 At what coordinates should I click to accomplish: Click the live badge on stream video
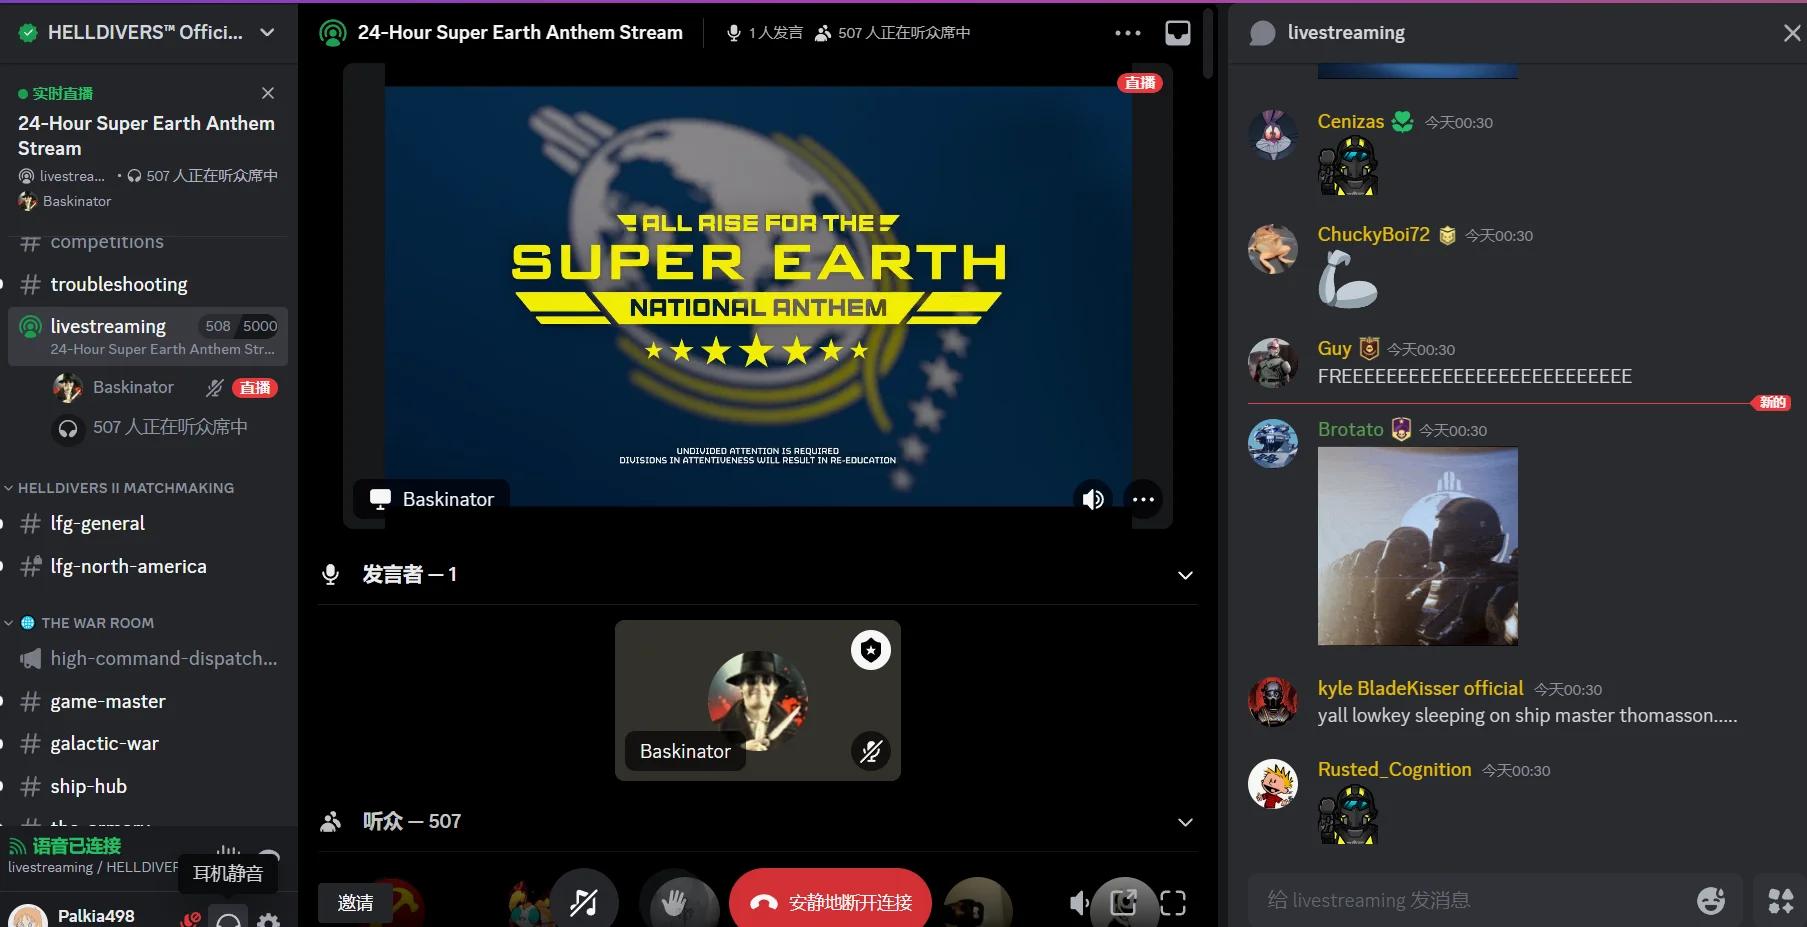point(1140,83)
